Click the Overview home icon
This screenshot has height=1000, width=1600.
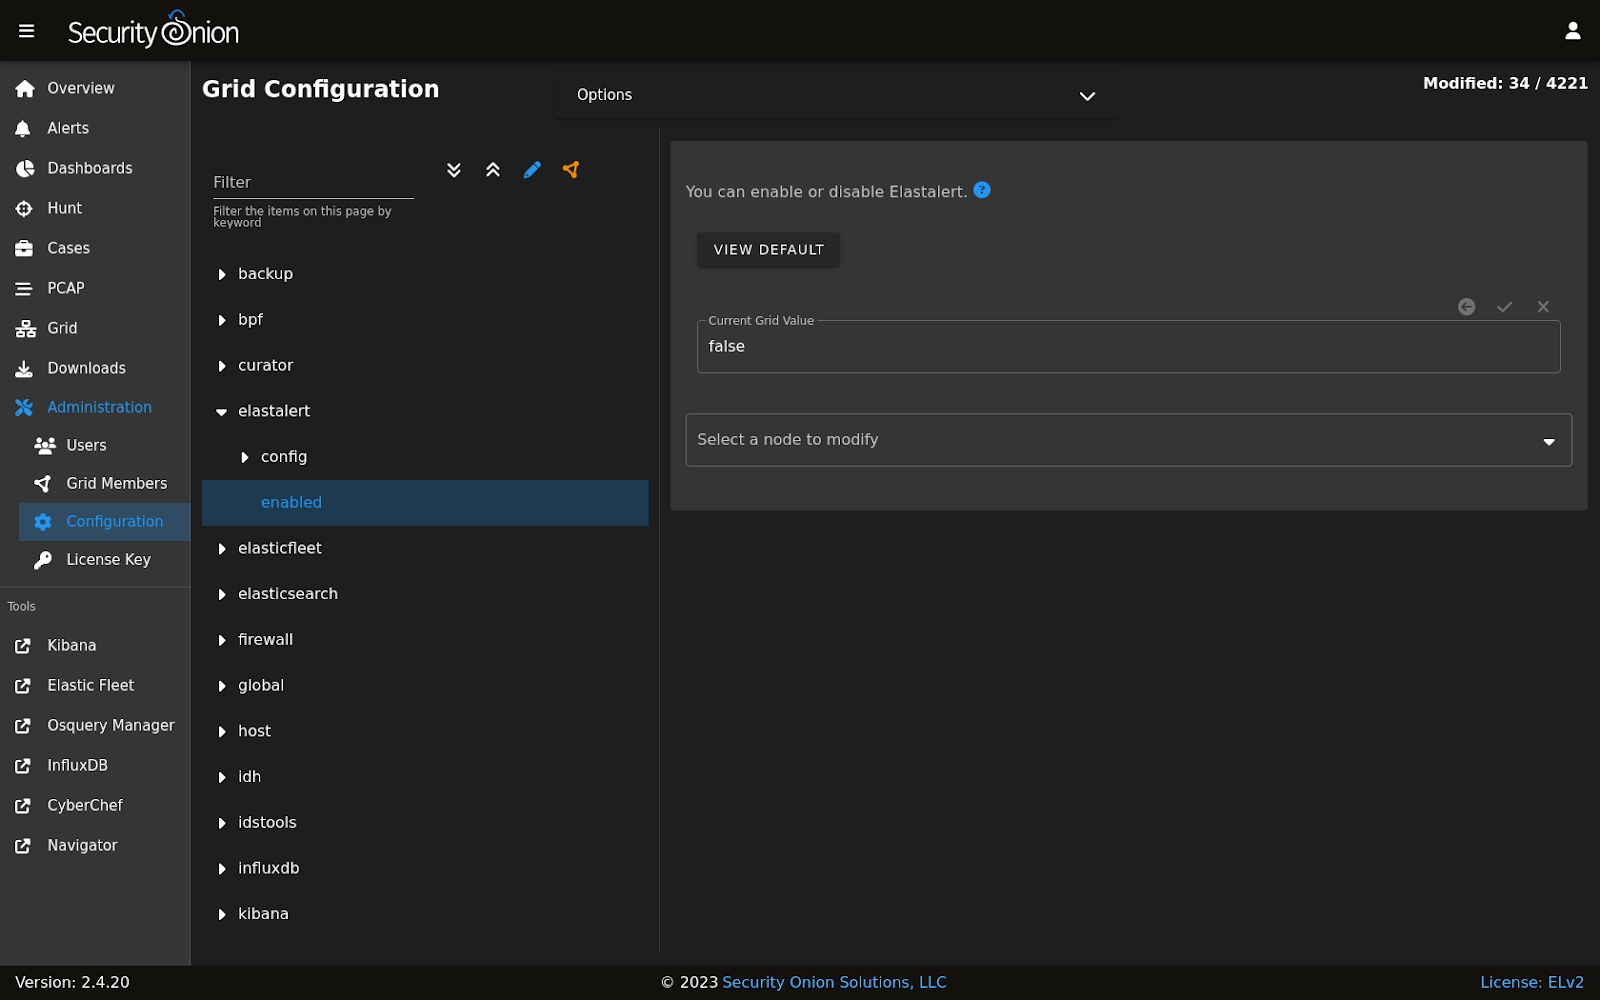pyautogui.click(x=25, y=88)
